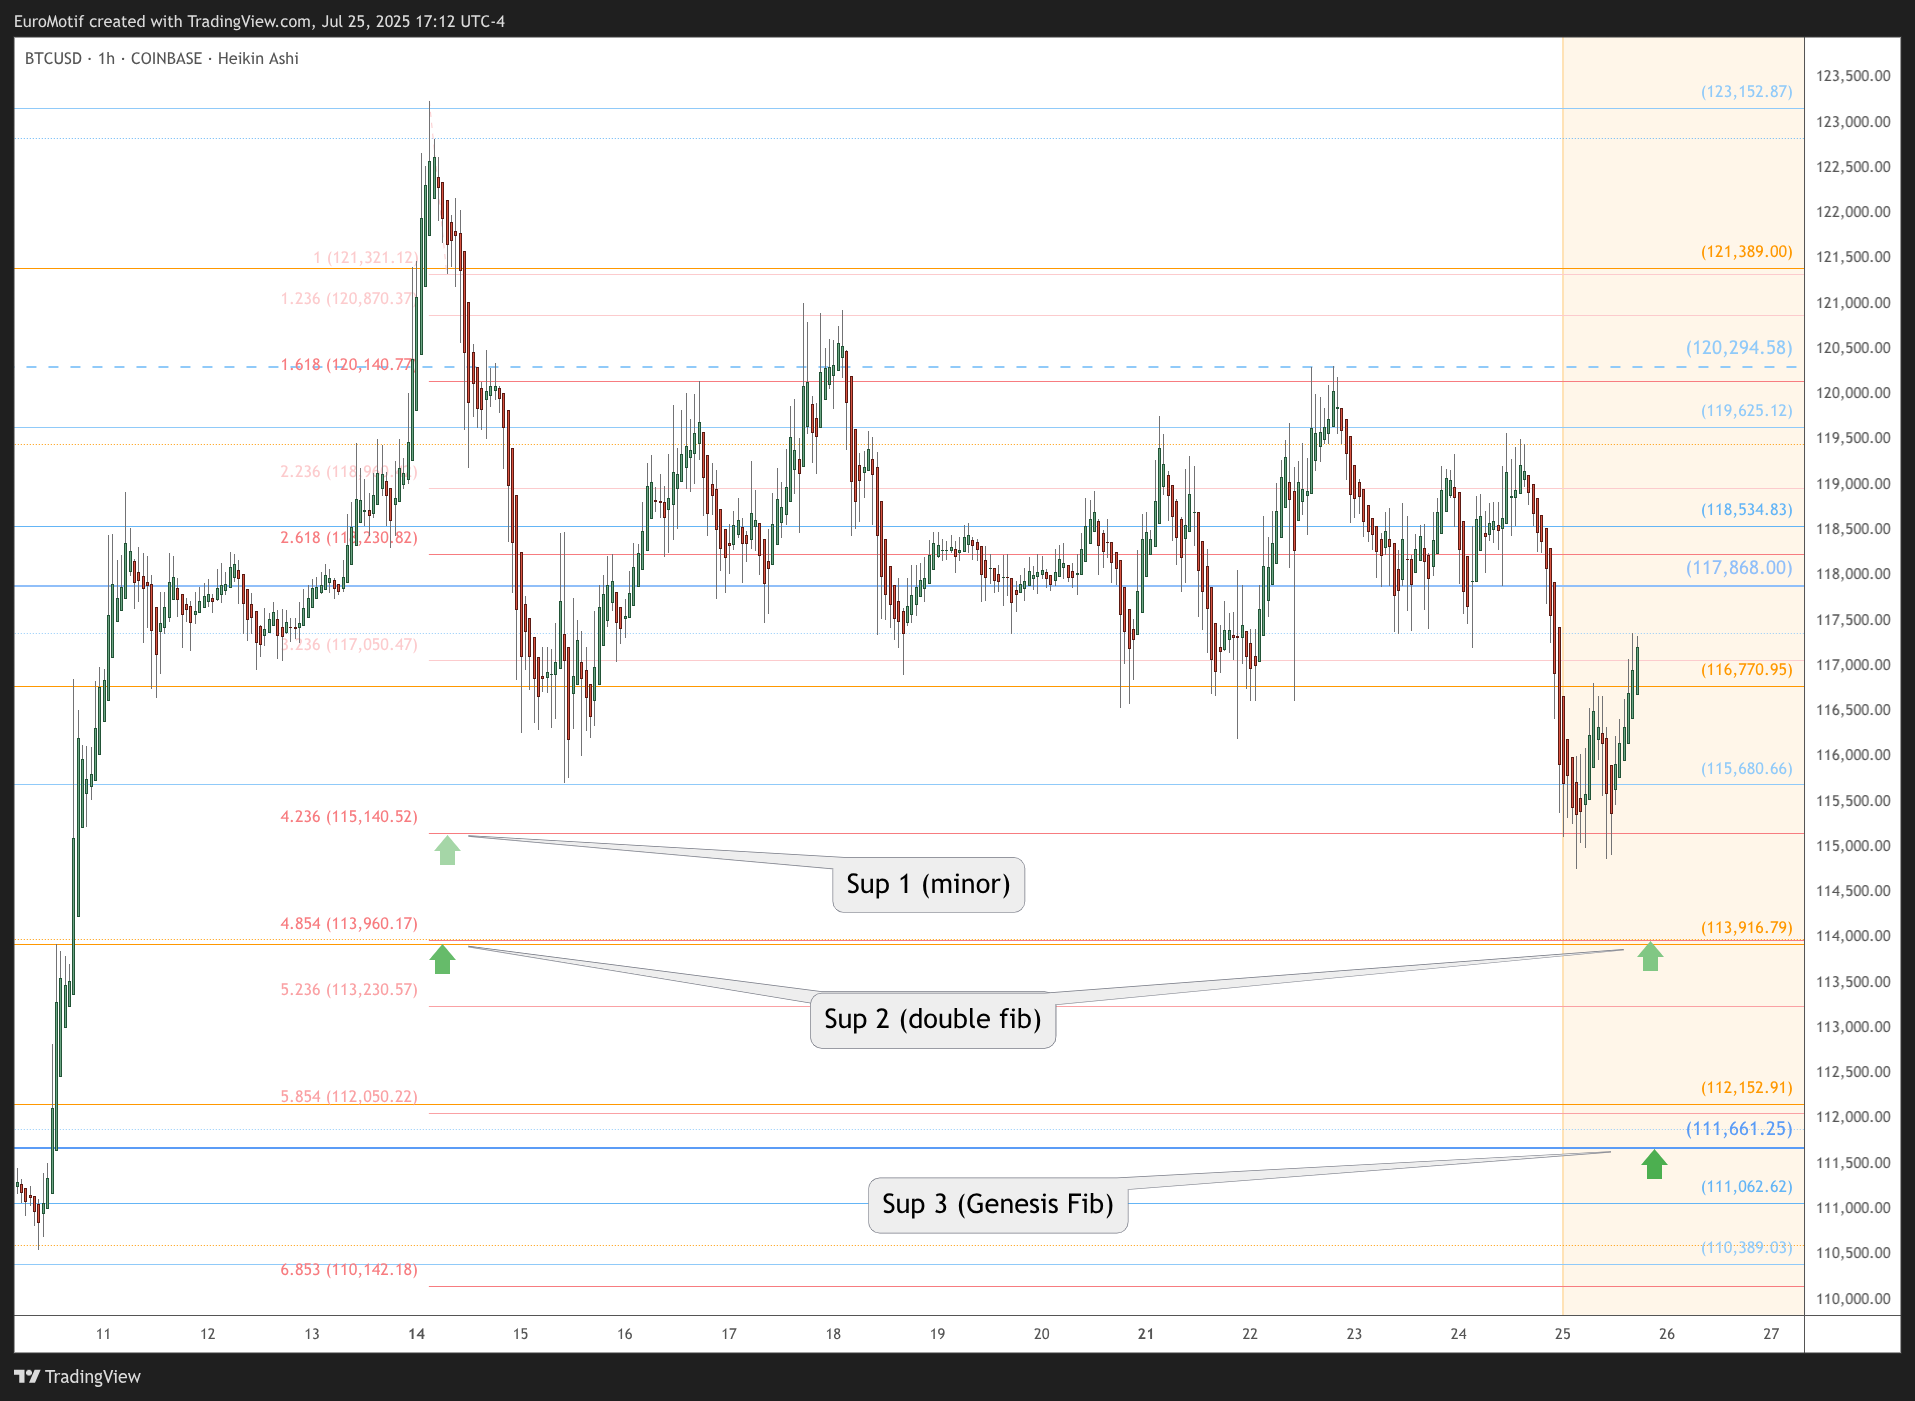This screenshot has height=1401, width=1915.
Task: Click the BTCUSD 1h COINBASE Heikin Ashi title
Action: [162, 58]
